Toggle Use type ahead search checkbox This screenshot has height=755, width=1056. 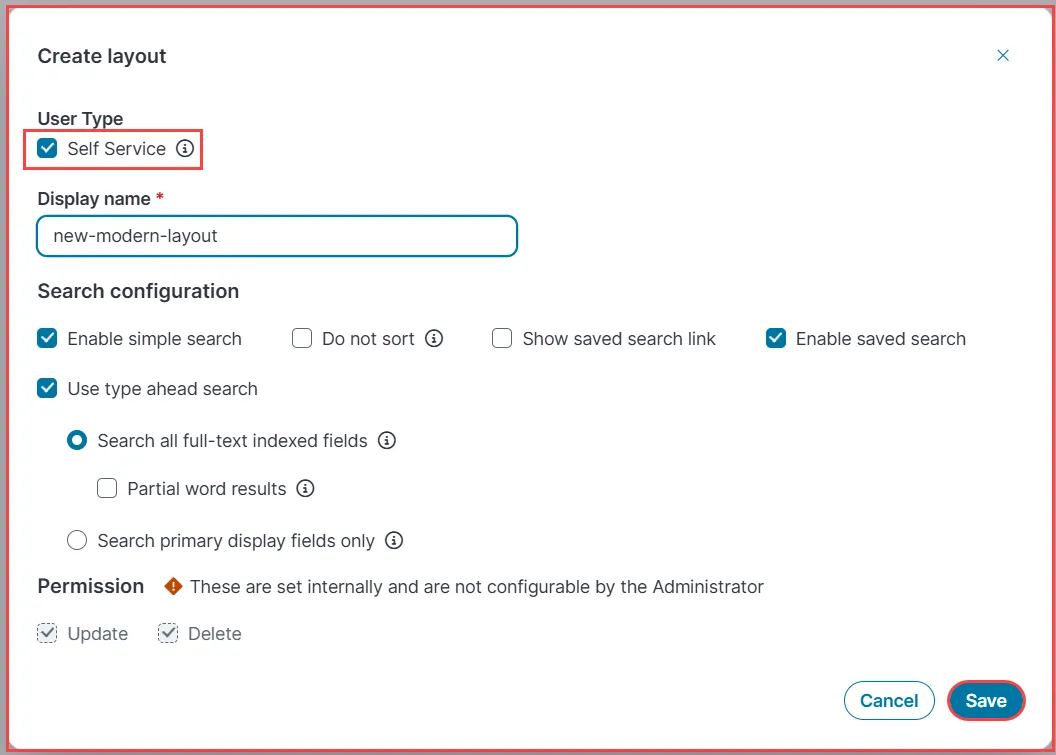click(x=47, y=388)
